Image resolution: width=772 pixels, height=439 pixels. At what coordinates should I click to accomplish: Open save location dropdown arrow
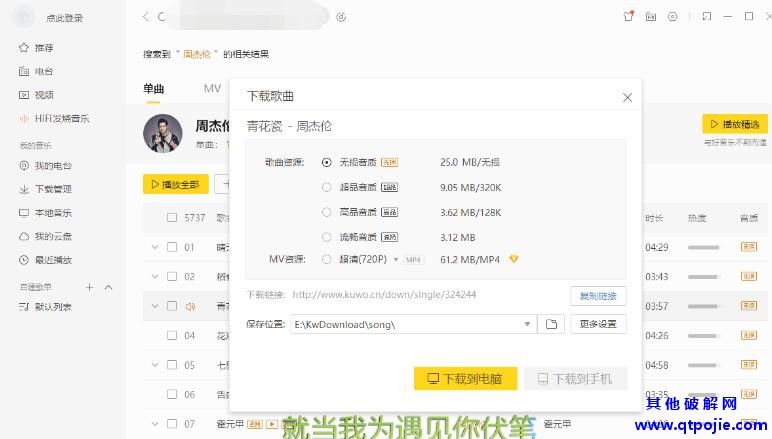click(527, 324)
